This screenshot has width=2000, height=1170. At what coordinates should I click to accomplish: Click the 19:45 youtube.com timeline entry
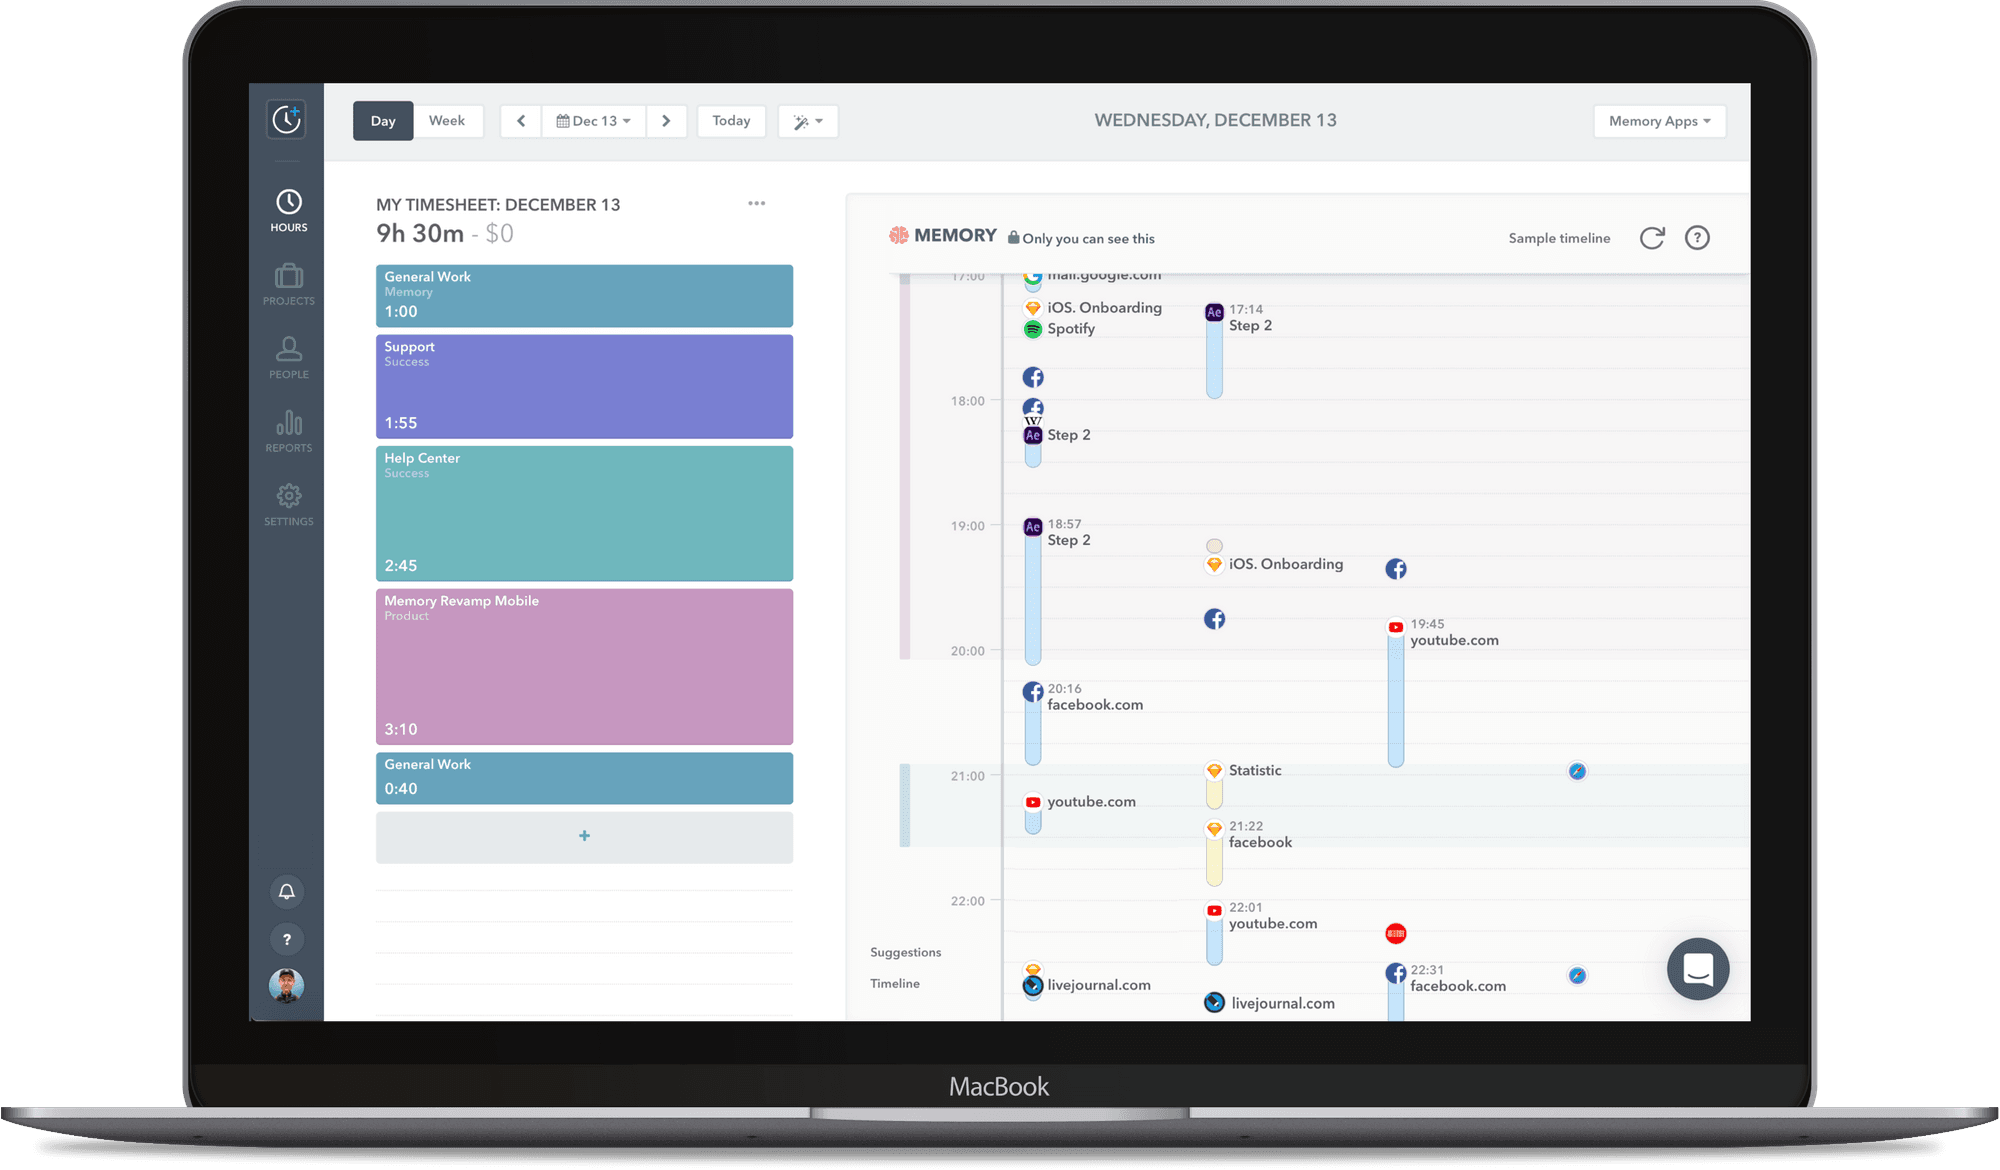(1453, 640)
